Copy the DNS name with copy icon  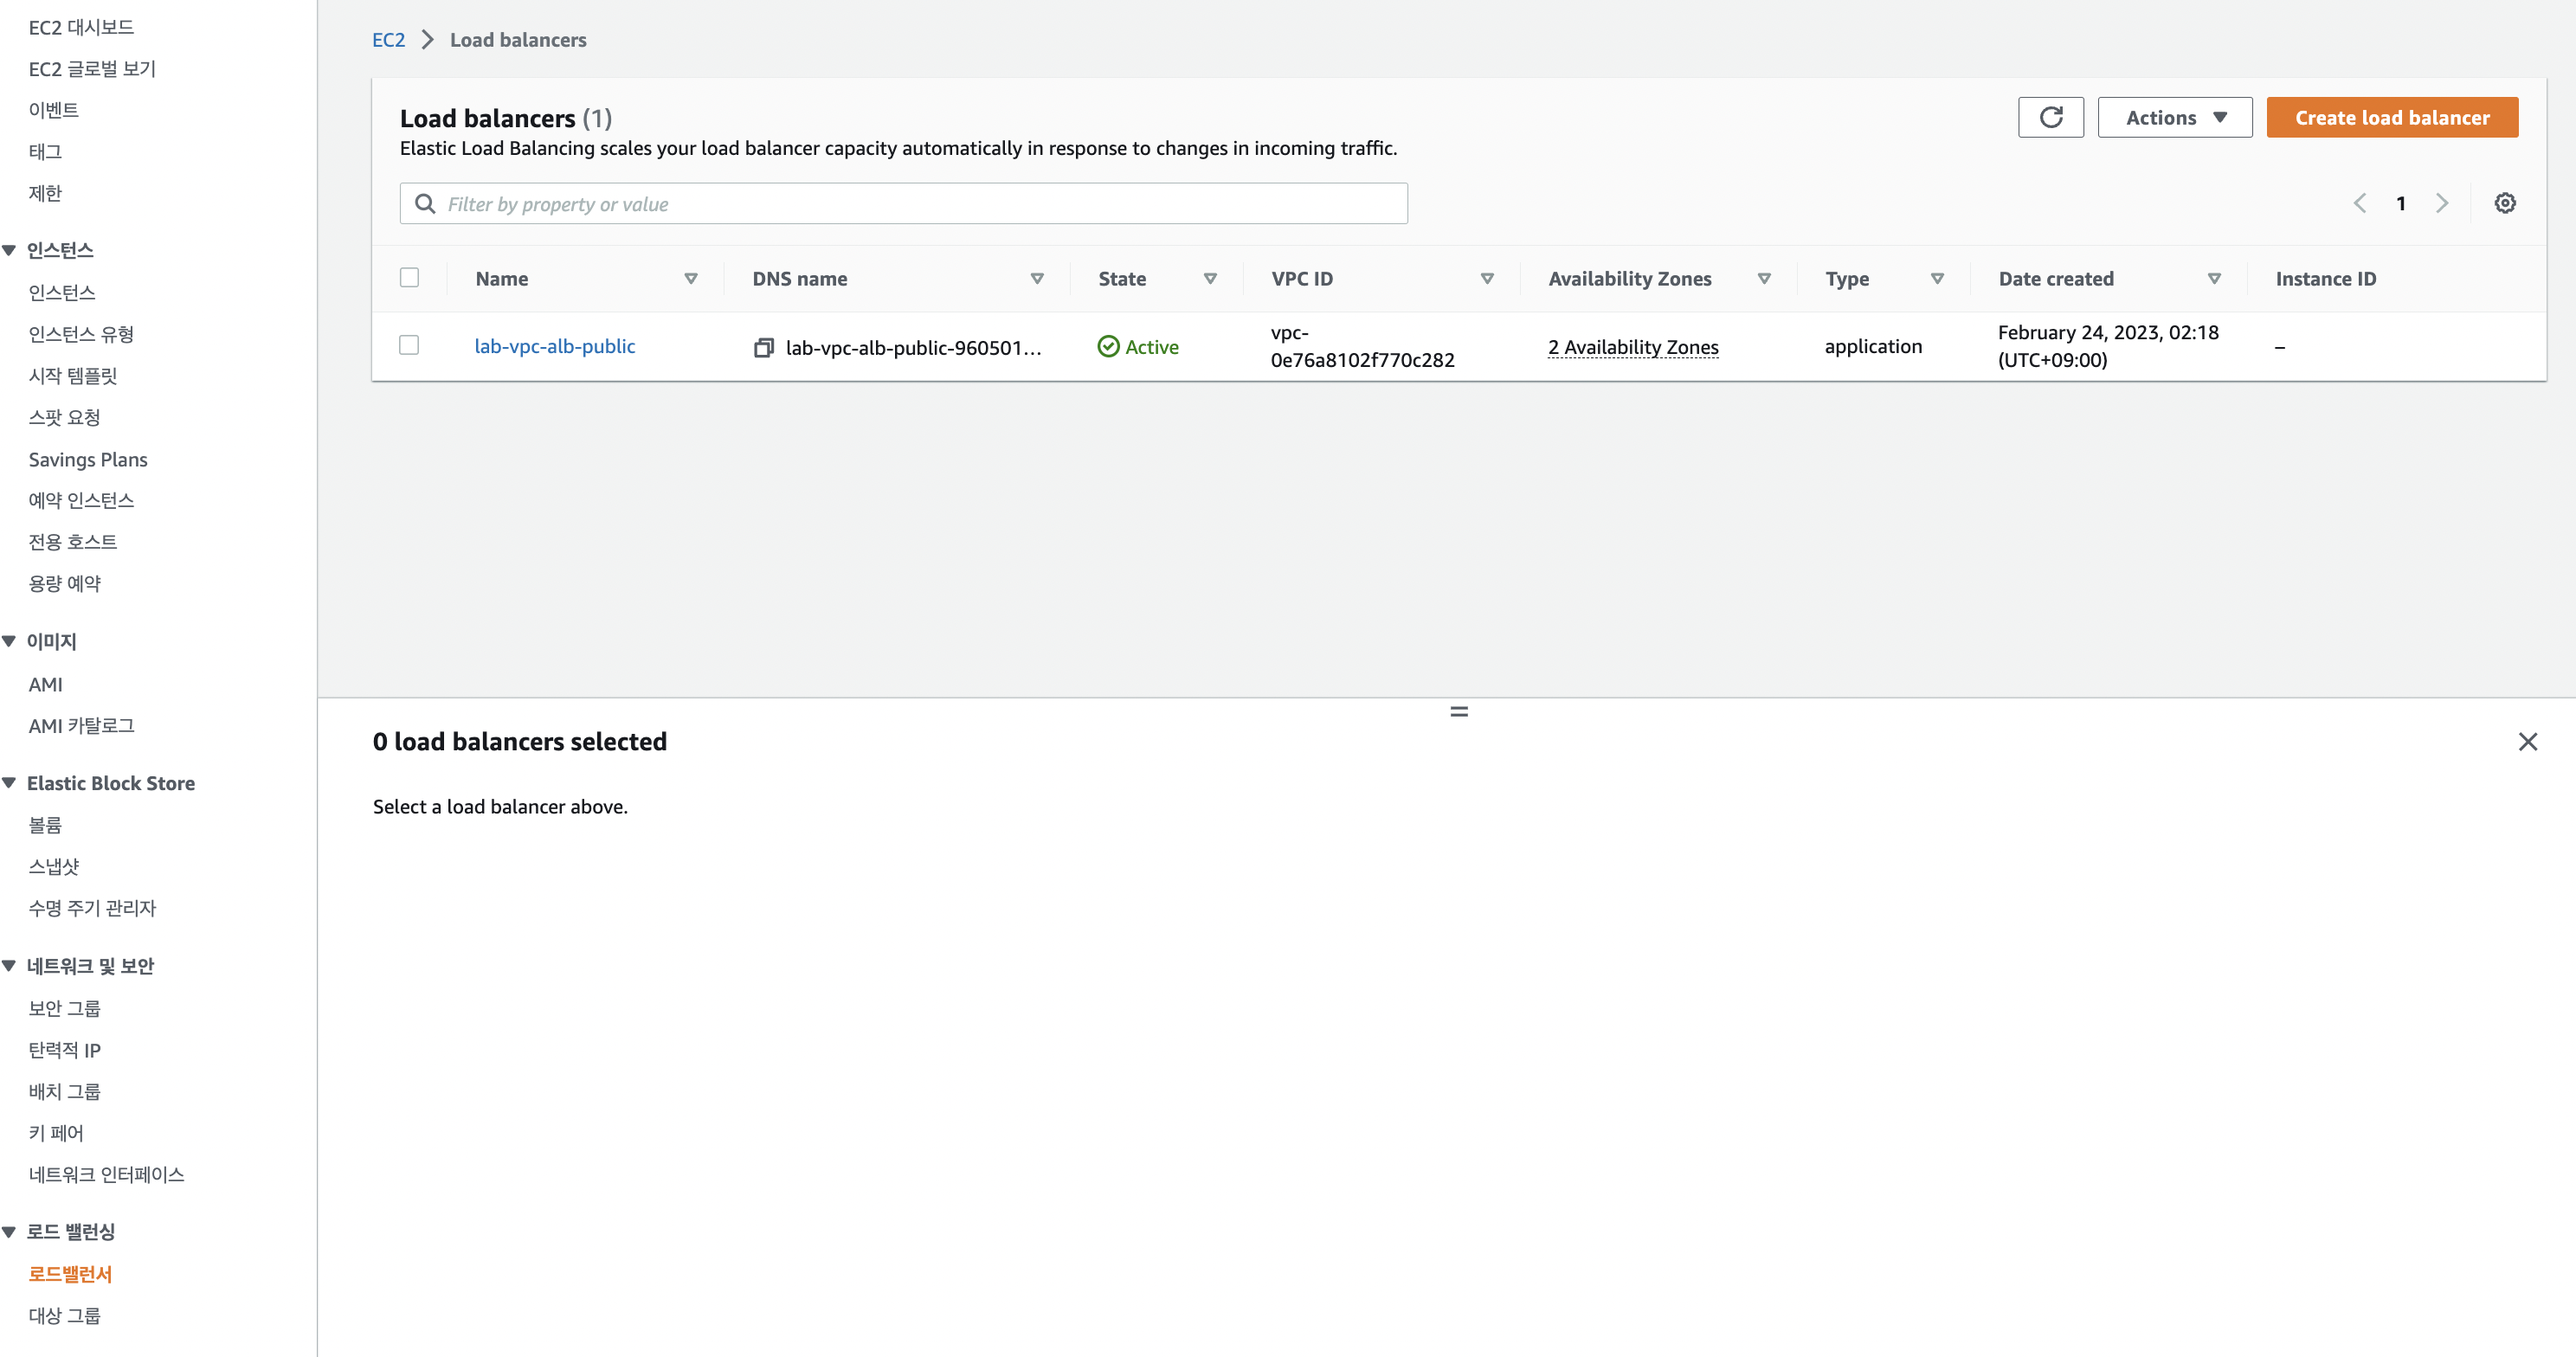[x=763, y=347]
